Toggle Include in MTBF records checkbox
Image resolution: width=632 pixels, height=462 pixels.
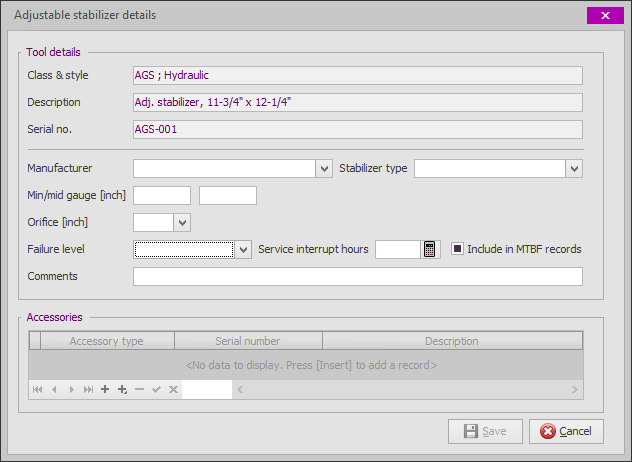point(457,249)
